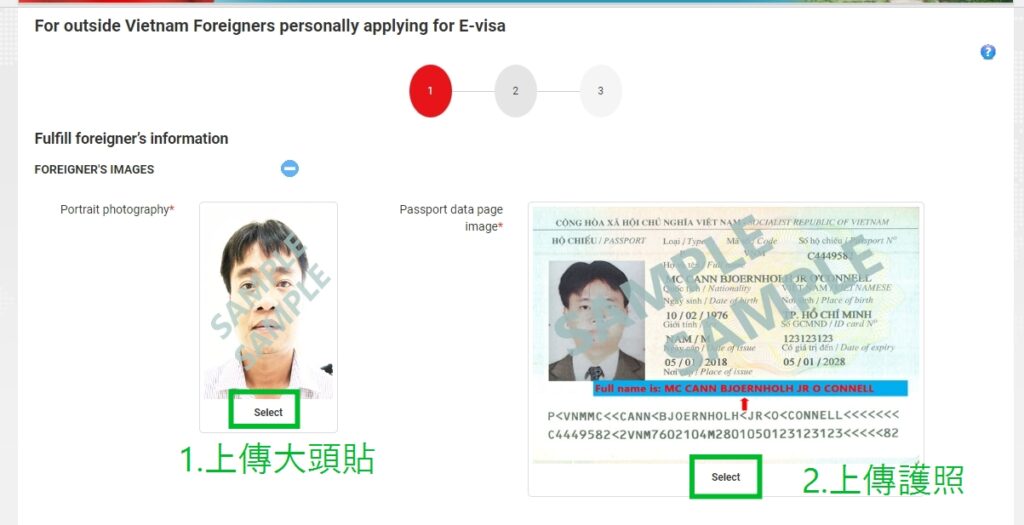Click the small photo inside the passport sample
Screen dimensions: 1024x525
click(597, 321)
